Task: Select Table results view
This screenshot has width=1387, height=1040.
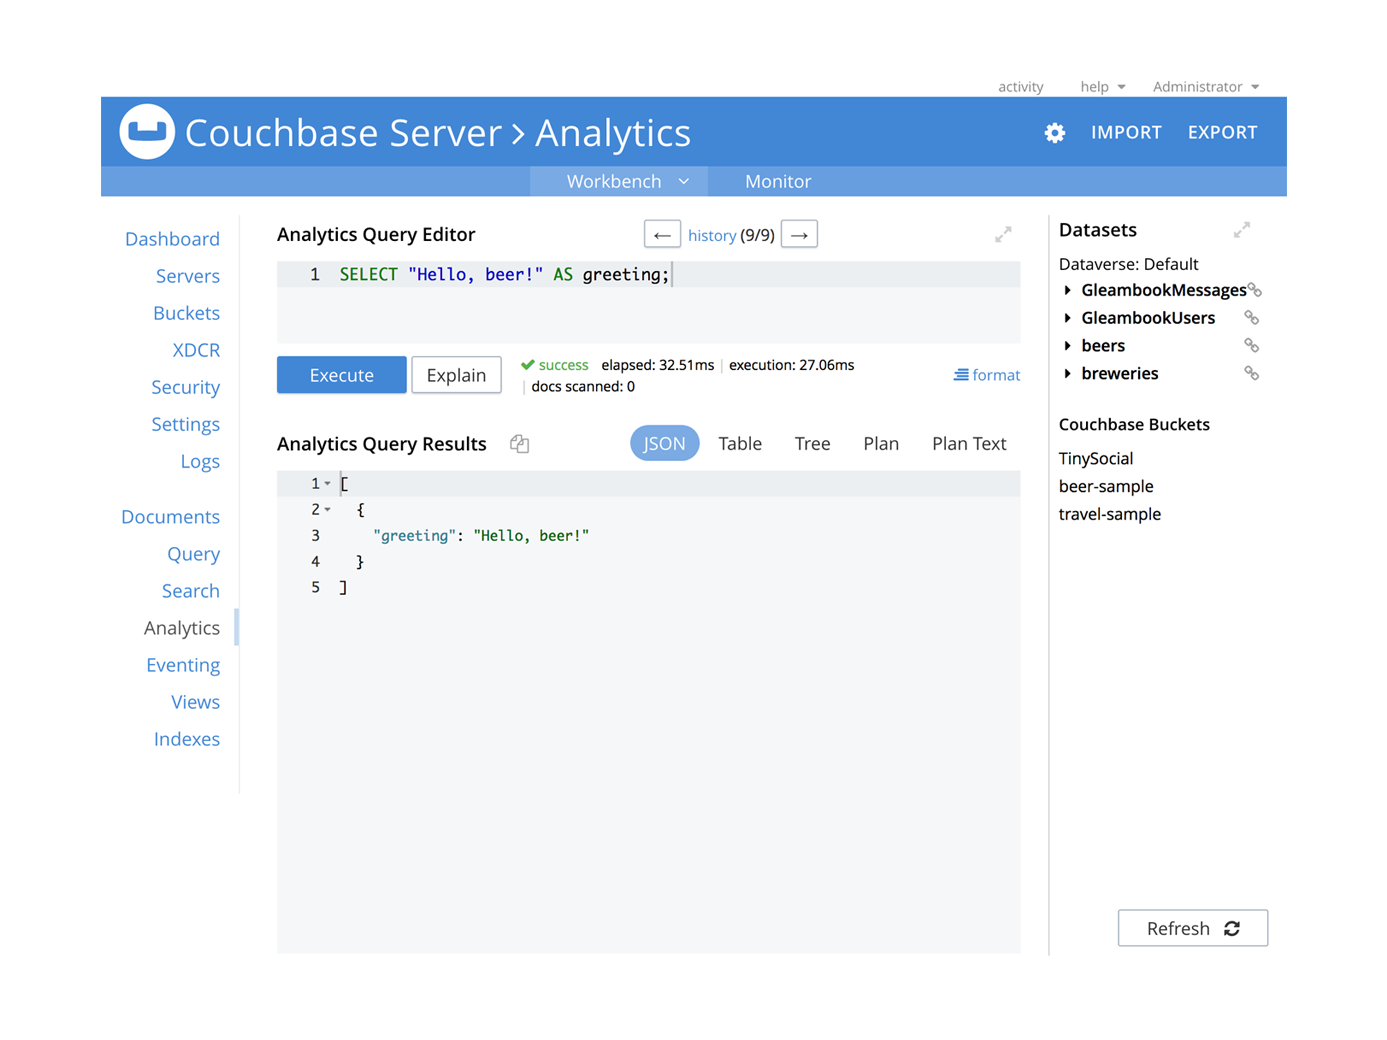Action: (740, 443)
